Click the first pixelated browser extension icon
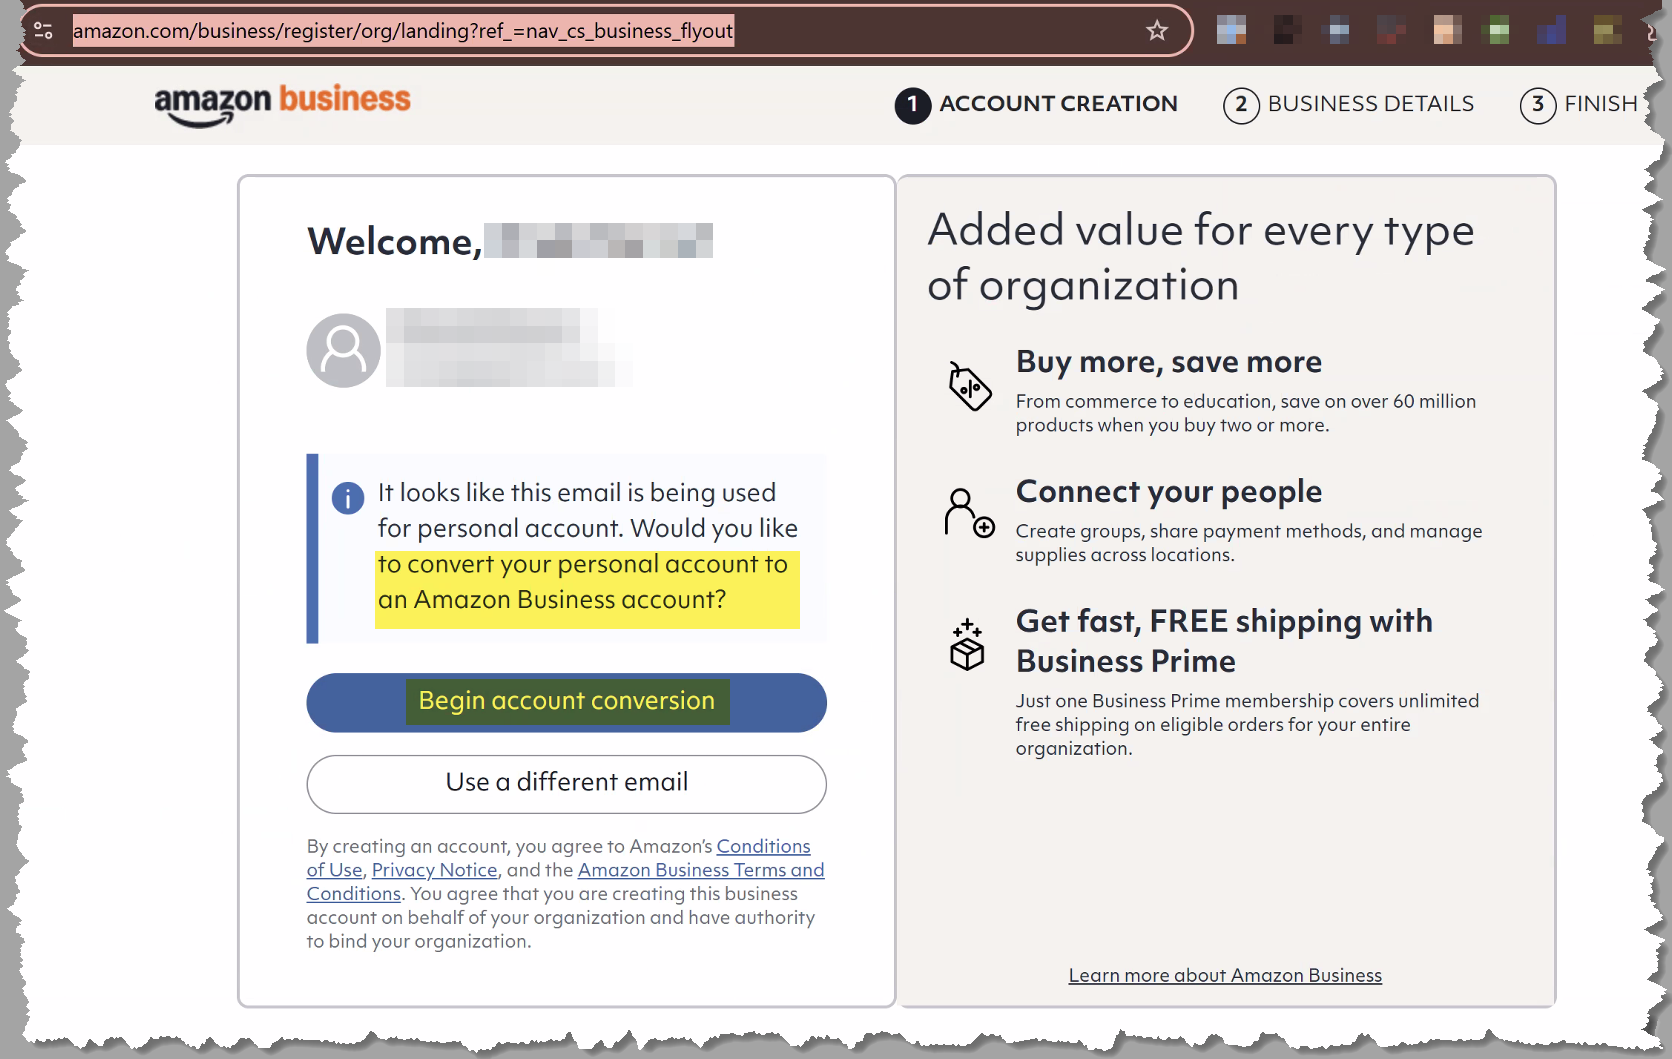This screenshot has width=1672, height=1059. [1231, 30]
